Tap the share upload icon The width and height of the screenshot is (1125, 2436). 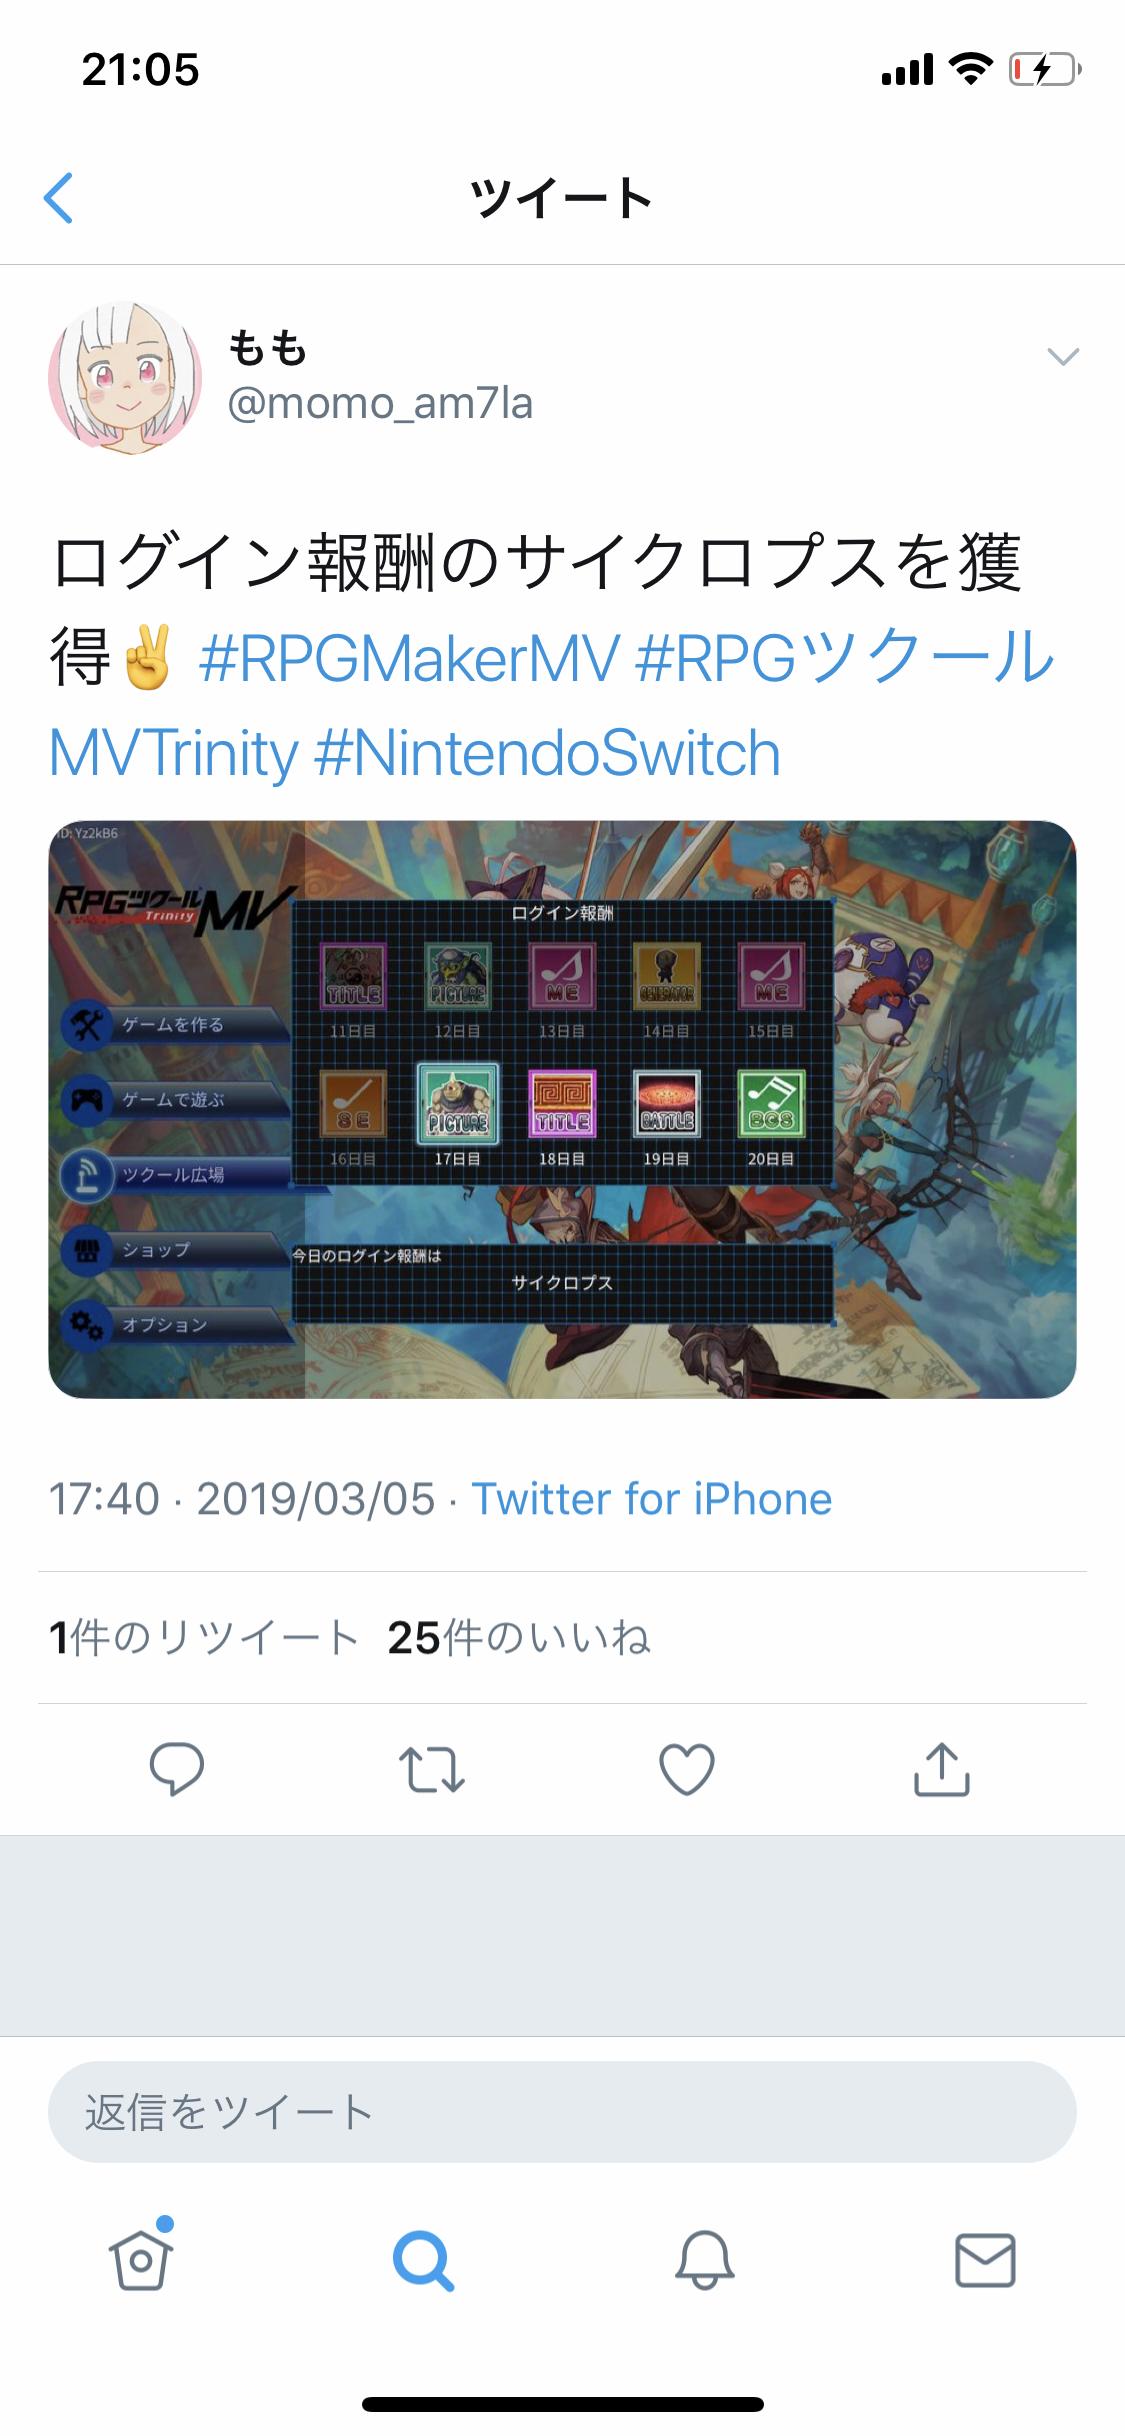pyautogui.click(x=942, y=1768)
